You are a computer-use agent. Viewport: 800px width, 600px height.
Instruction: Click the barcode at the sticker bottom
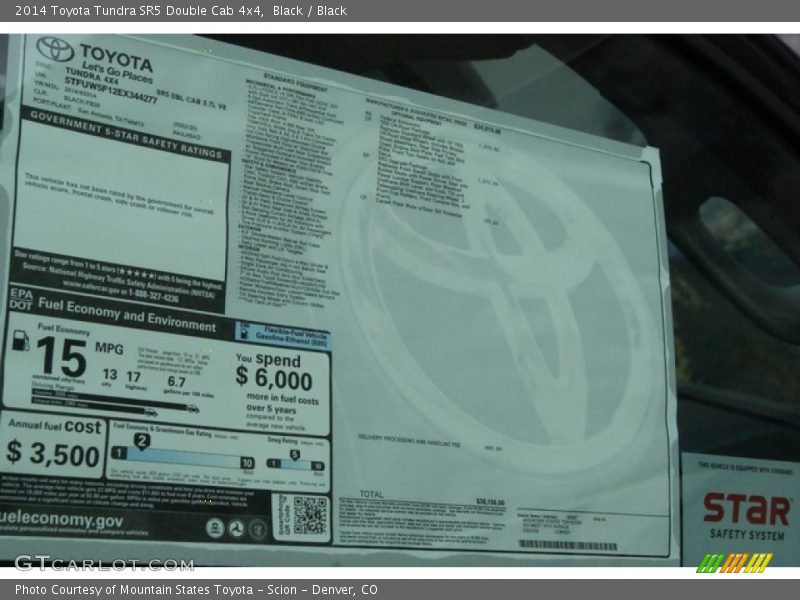point(568,545)
